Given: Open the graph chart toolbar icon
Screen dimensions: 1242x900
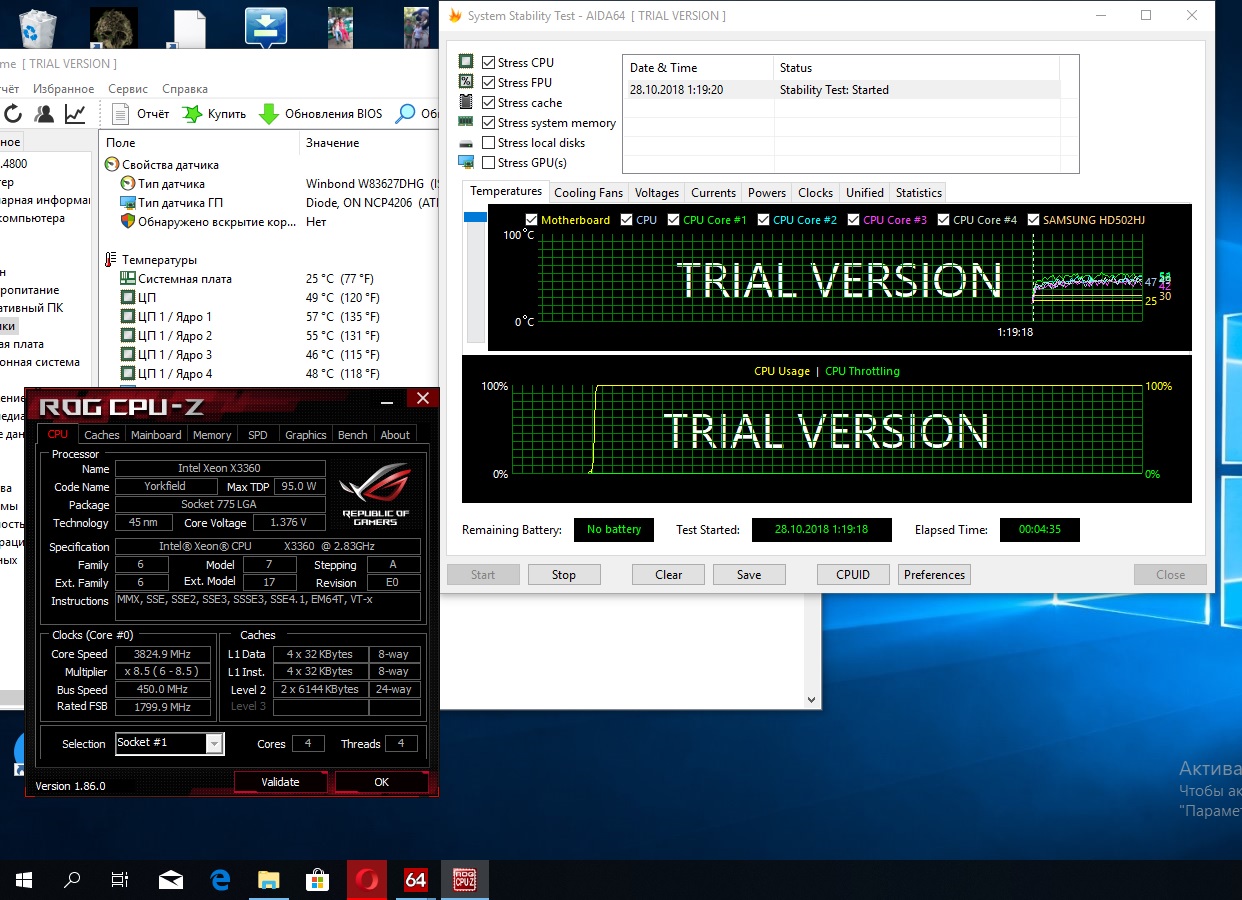Looking at the screenshot, I should click(x=75, y=114).
